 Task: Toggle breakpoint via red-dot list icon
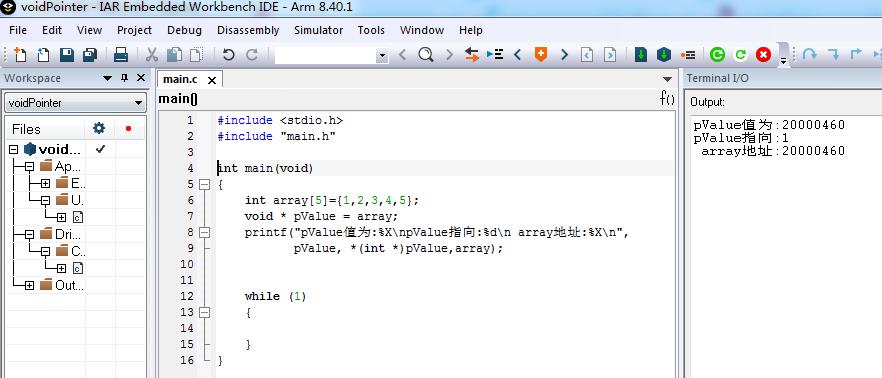pos(687,55)
